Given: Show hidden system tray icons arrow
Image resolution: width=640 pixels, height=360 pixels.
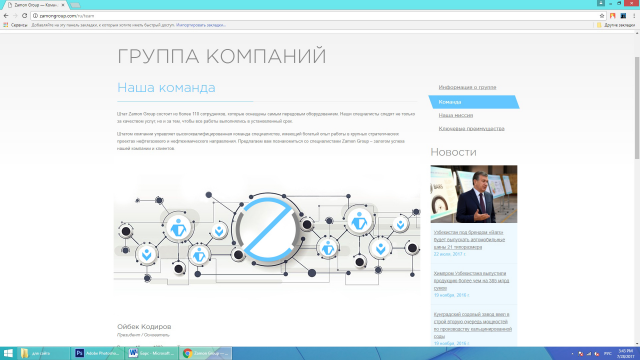Looking at the screenshot, I should tap(572, 354).
